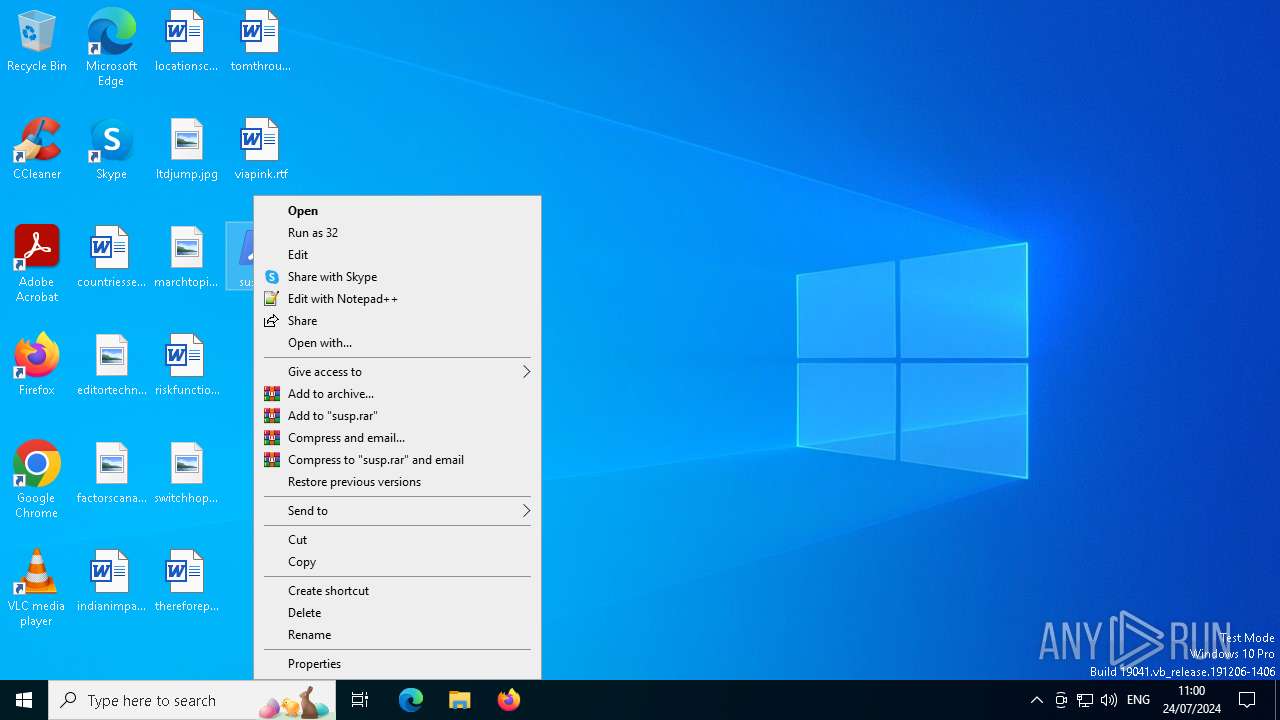1280x720 pixels.
Task: Show hidden system tray icons
Action: pyautogui.click(x=1037, y=700)
